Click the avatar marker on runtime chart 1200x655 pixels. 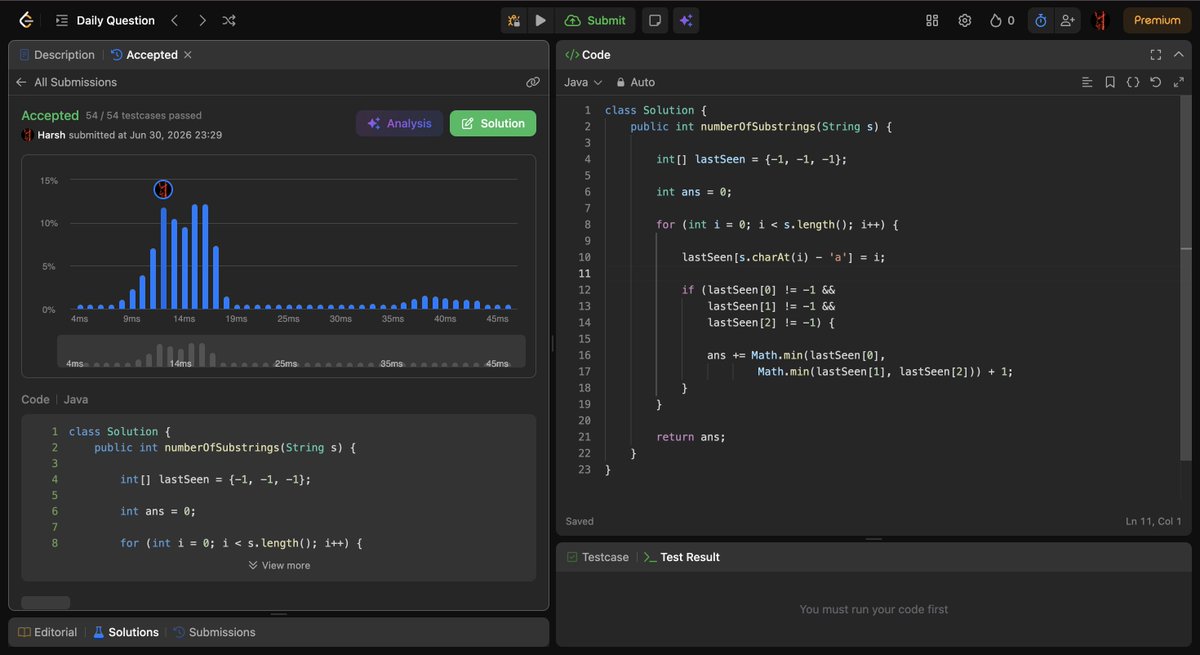(163, 189)
